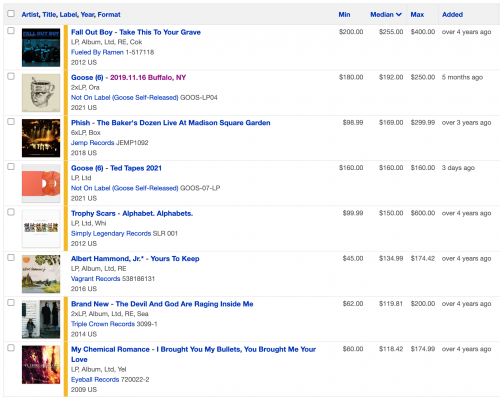
Task: View My Chemical Romance album cover image
Action: point(41,365)
